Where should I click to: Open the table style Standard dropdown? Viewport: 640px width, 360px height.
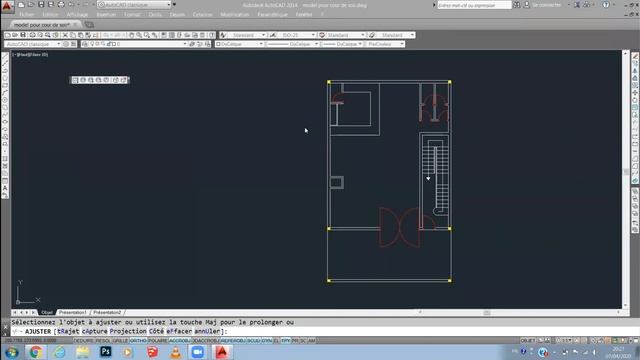pyautogui.click(x=345, y=35)
